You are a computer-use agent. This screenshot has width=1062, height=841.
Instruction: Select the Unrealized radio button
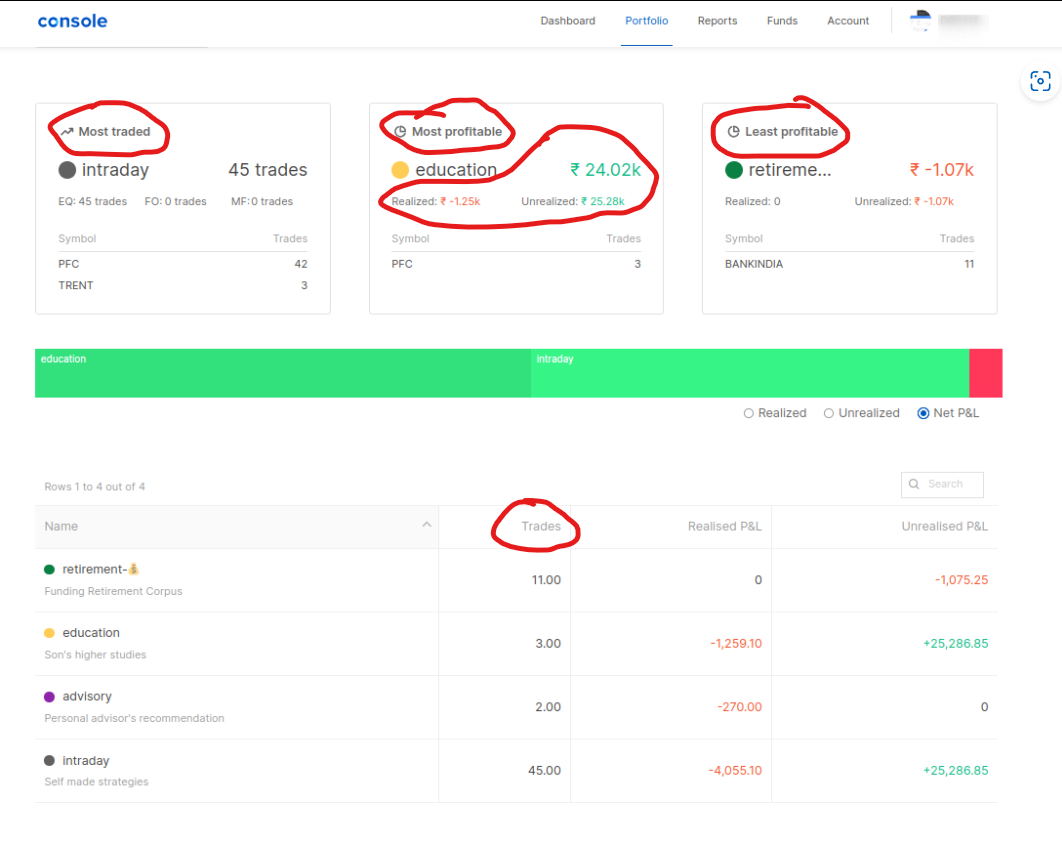click(829, 413)
